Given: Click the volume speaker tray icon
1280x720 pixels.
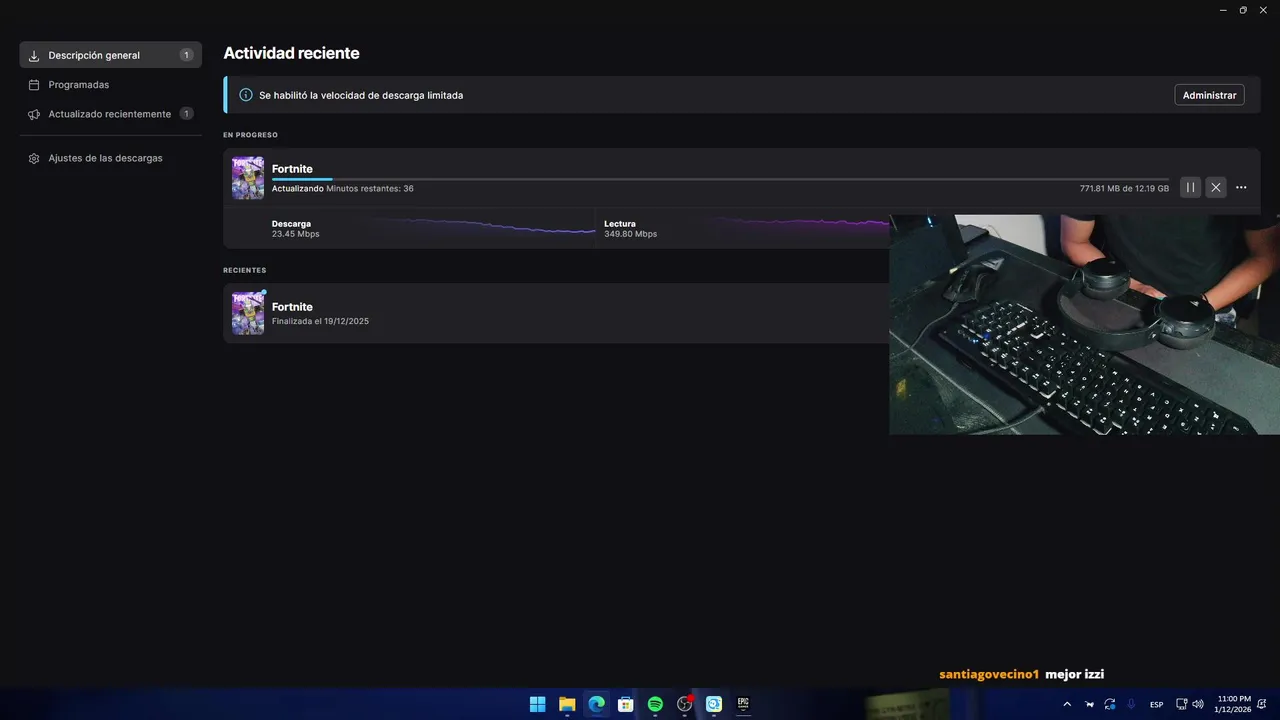Looking at the screenshot, I should point(1198,704).
